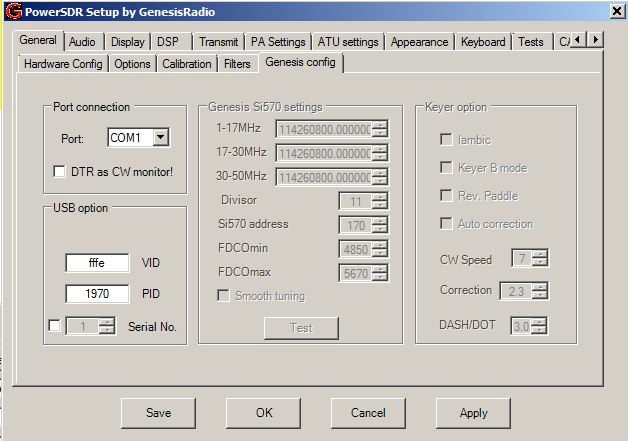This screenshot has width=628, height=441.
Task: Click the partially hidden CA tab
Action: coord(564,42)
